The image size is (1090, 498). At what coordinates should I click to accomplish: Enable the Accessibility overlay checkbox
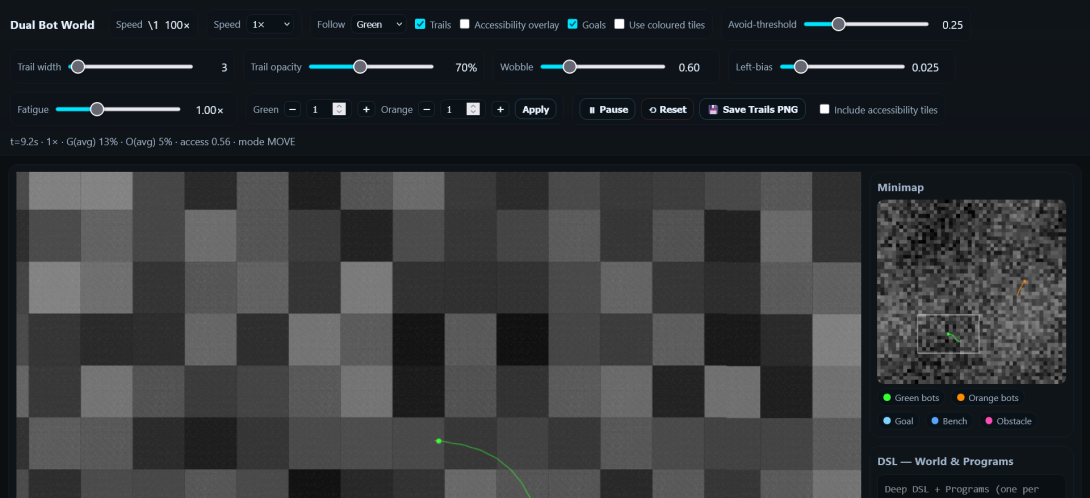(465, 24)
